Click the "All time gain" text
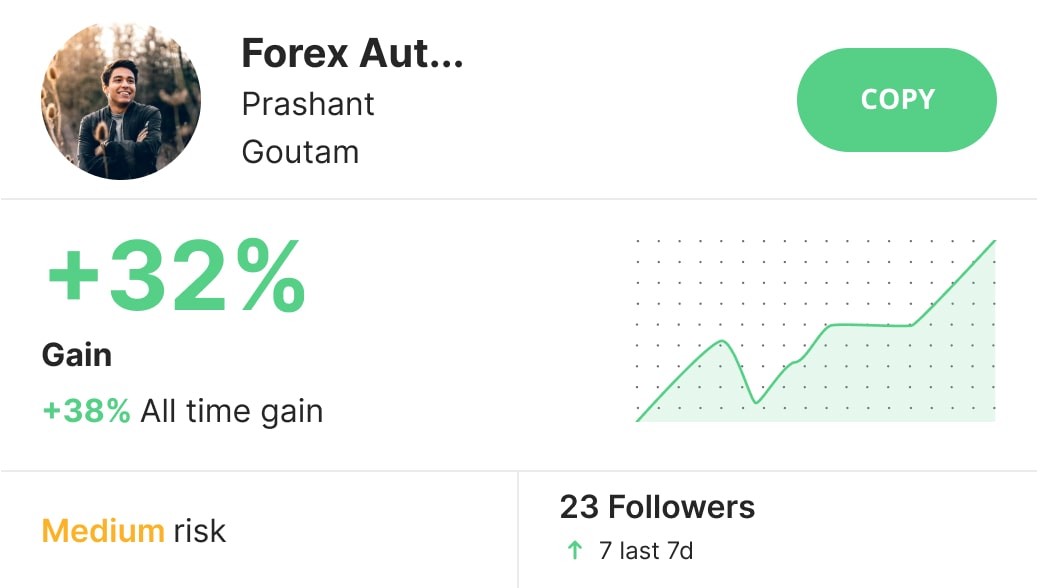1037x588 pixels. [x=232, y=410]
